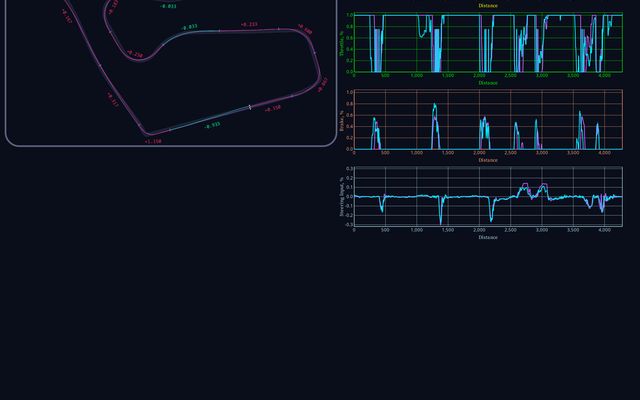This screenshot has width=640, height=400.
Task: Click the Steering Input, % y-axis title
Action: coord(339,196)
